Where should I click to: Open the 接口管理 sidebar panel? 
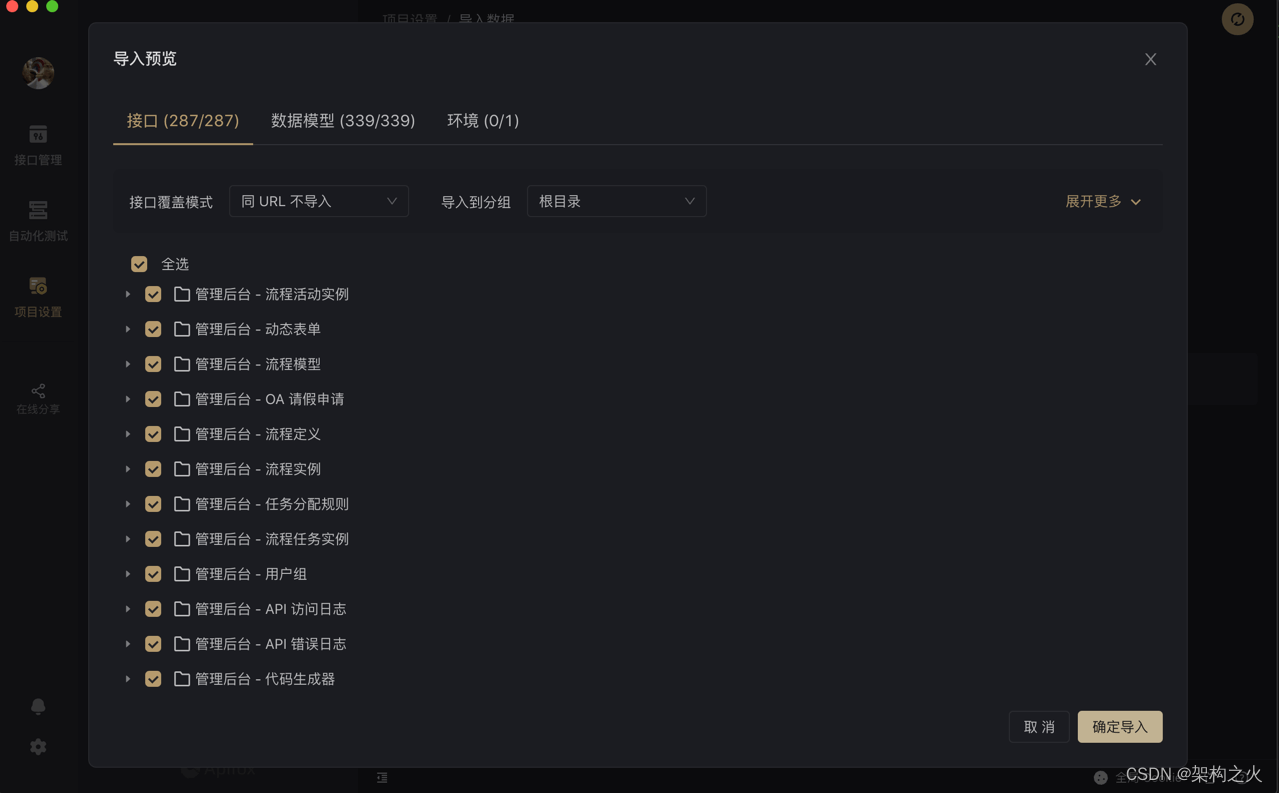(38, 145)
